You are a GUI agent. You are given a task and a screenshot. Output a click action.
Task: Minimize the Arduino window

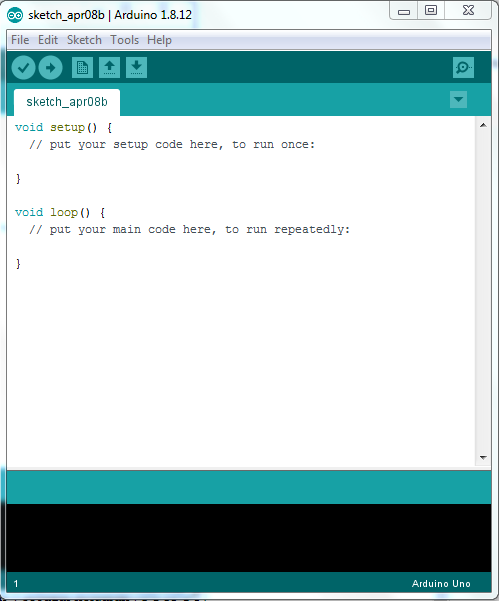coord(404,11)
